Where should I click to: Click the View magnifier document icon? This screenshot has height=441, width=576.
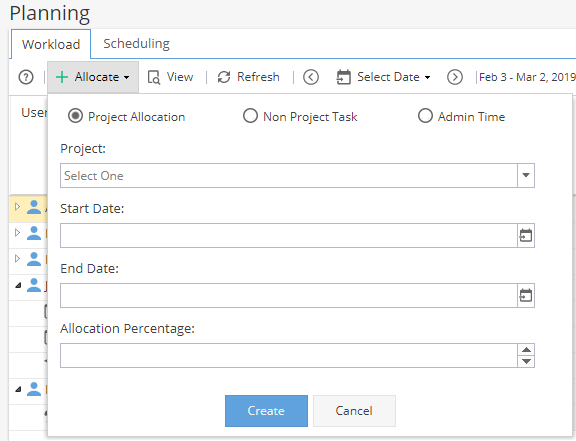(154, 77)
